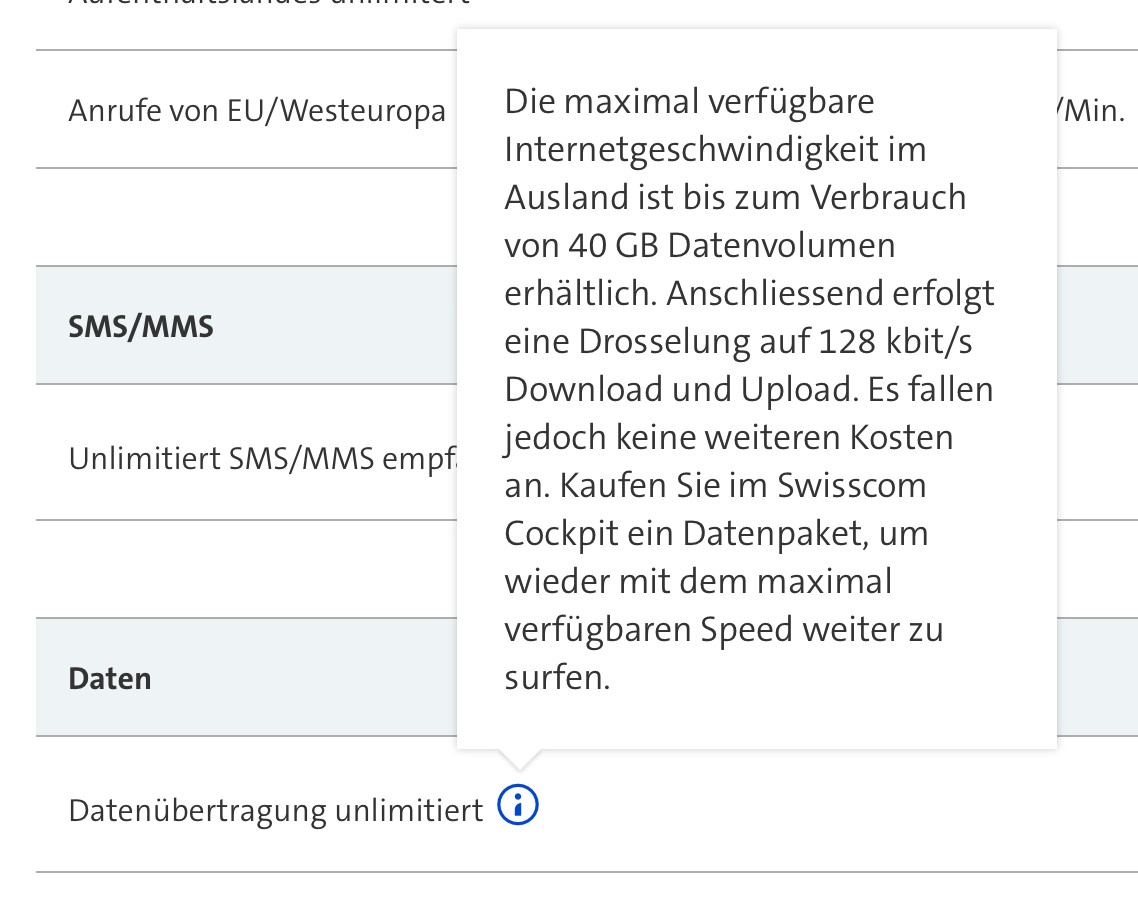Image resolution: width=1138 pixels, height=910 pixels.
Task: Click the 'Unlimitiert SMS/MMS' row text
Action: coord(262,460)
